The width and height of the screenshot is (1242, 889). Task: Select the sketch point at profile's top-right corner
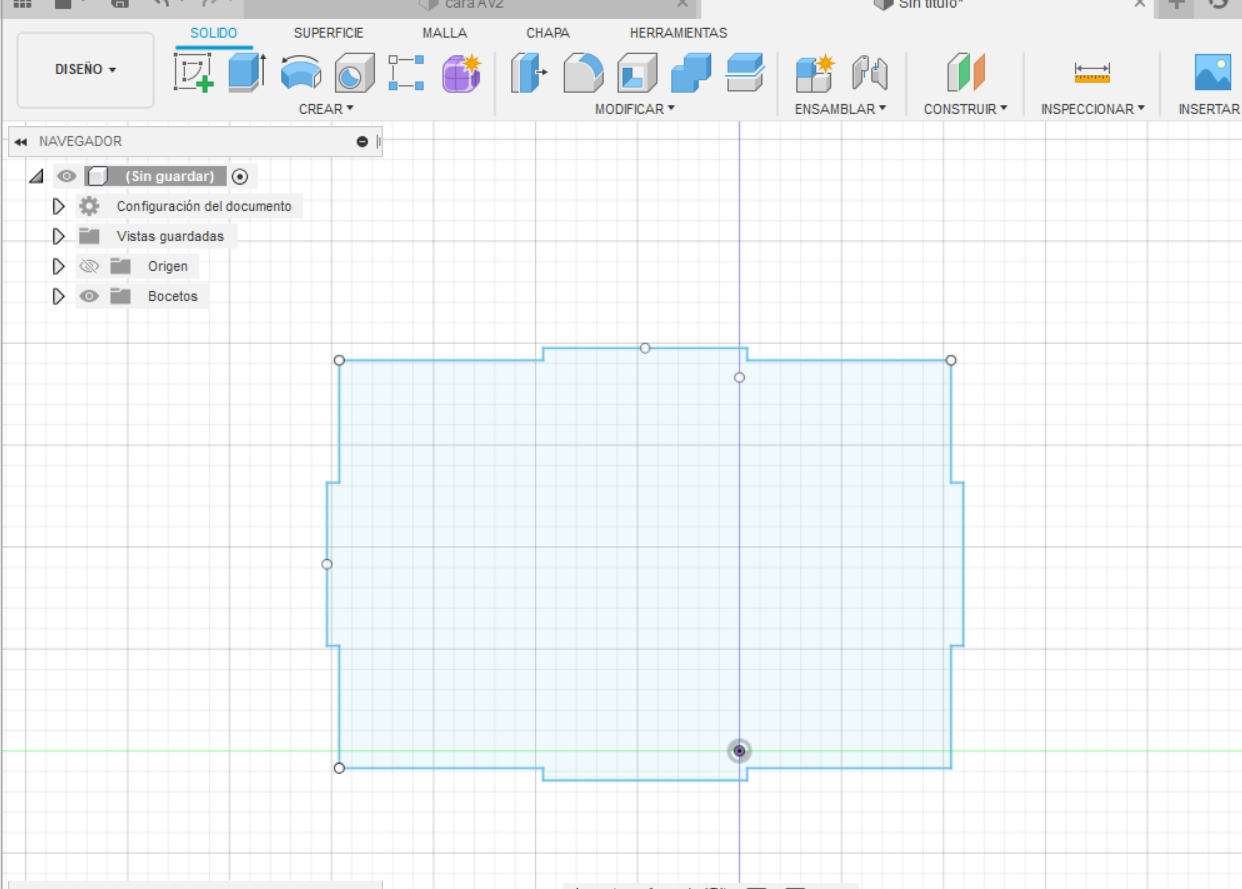pos(951,360)
